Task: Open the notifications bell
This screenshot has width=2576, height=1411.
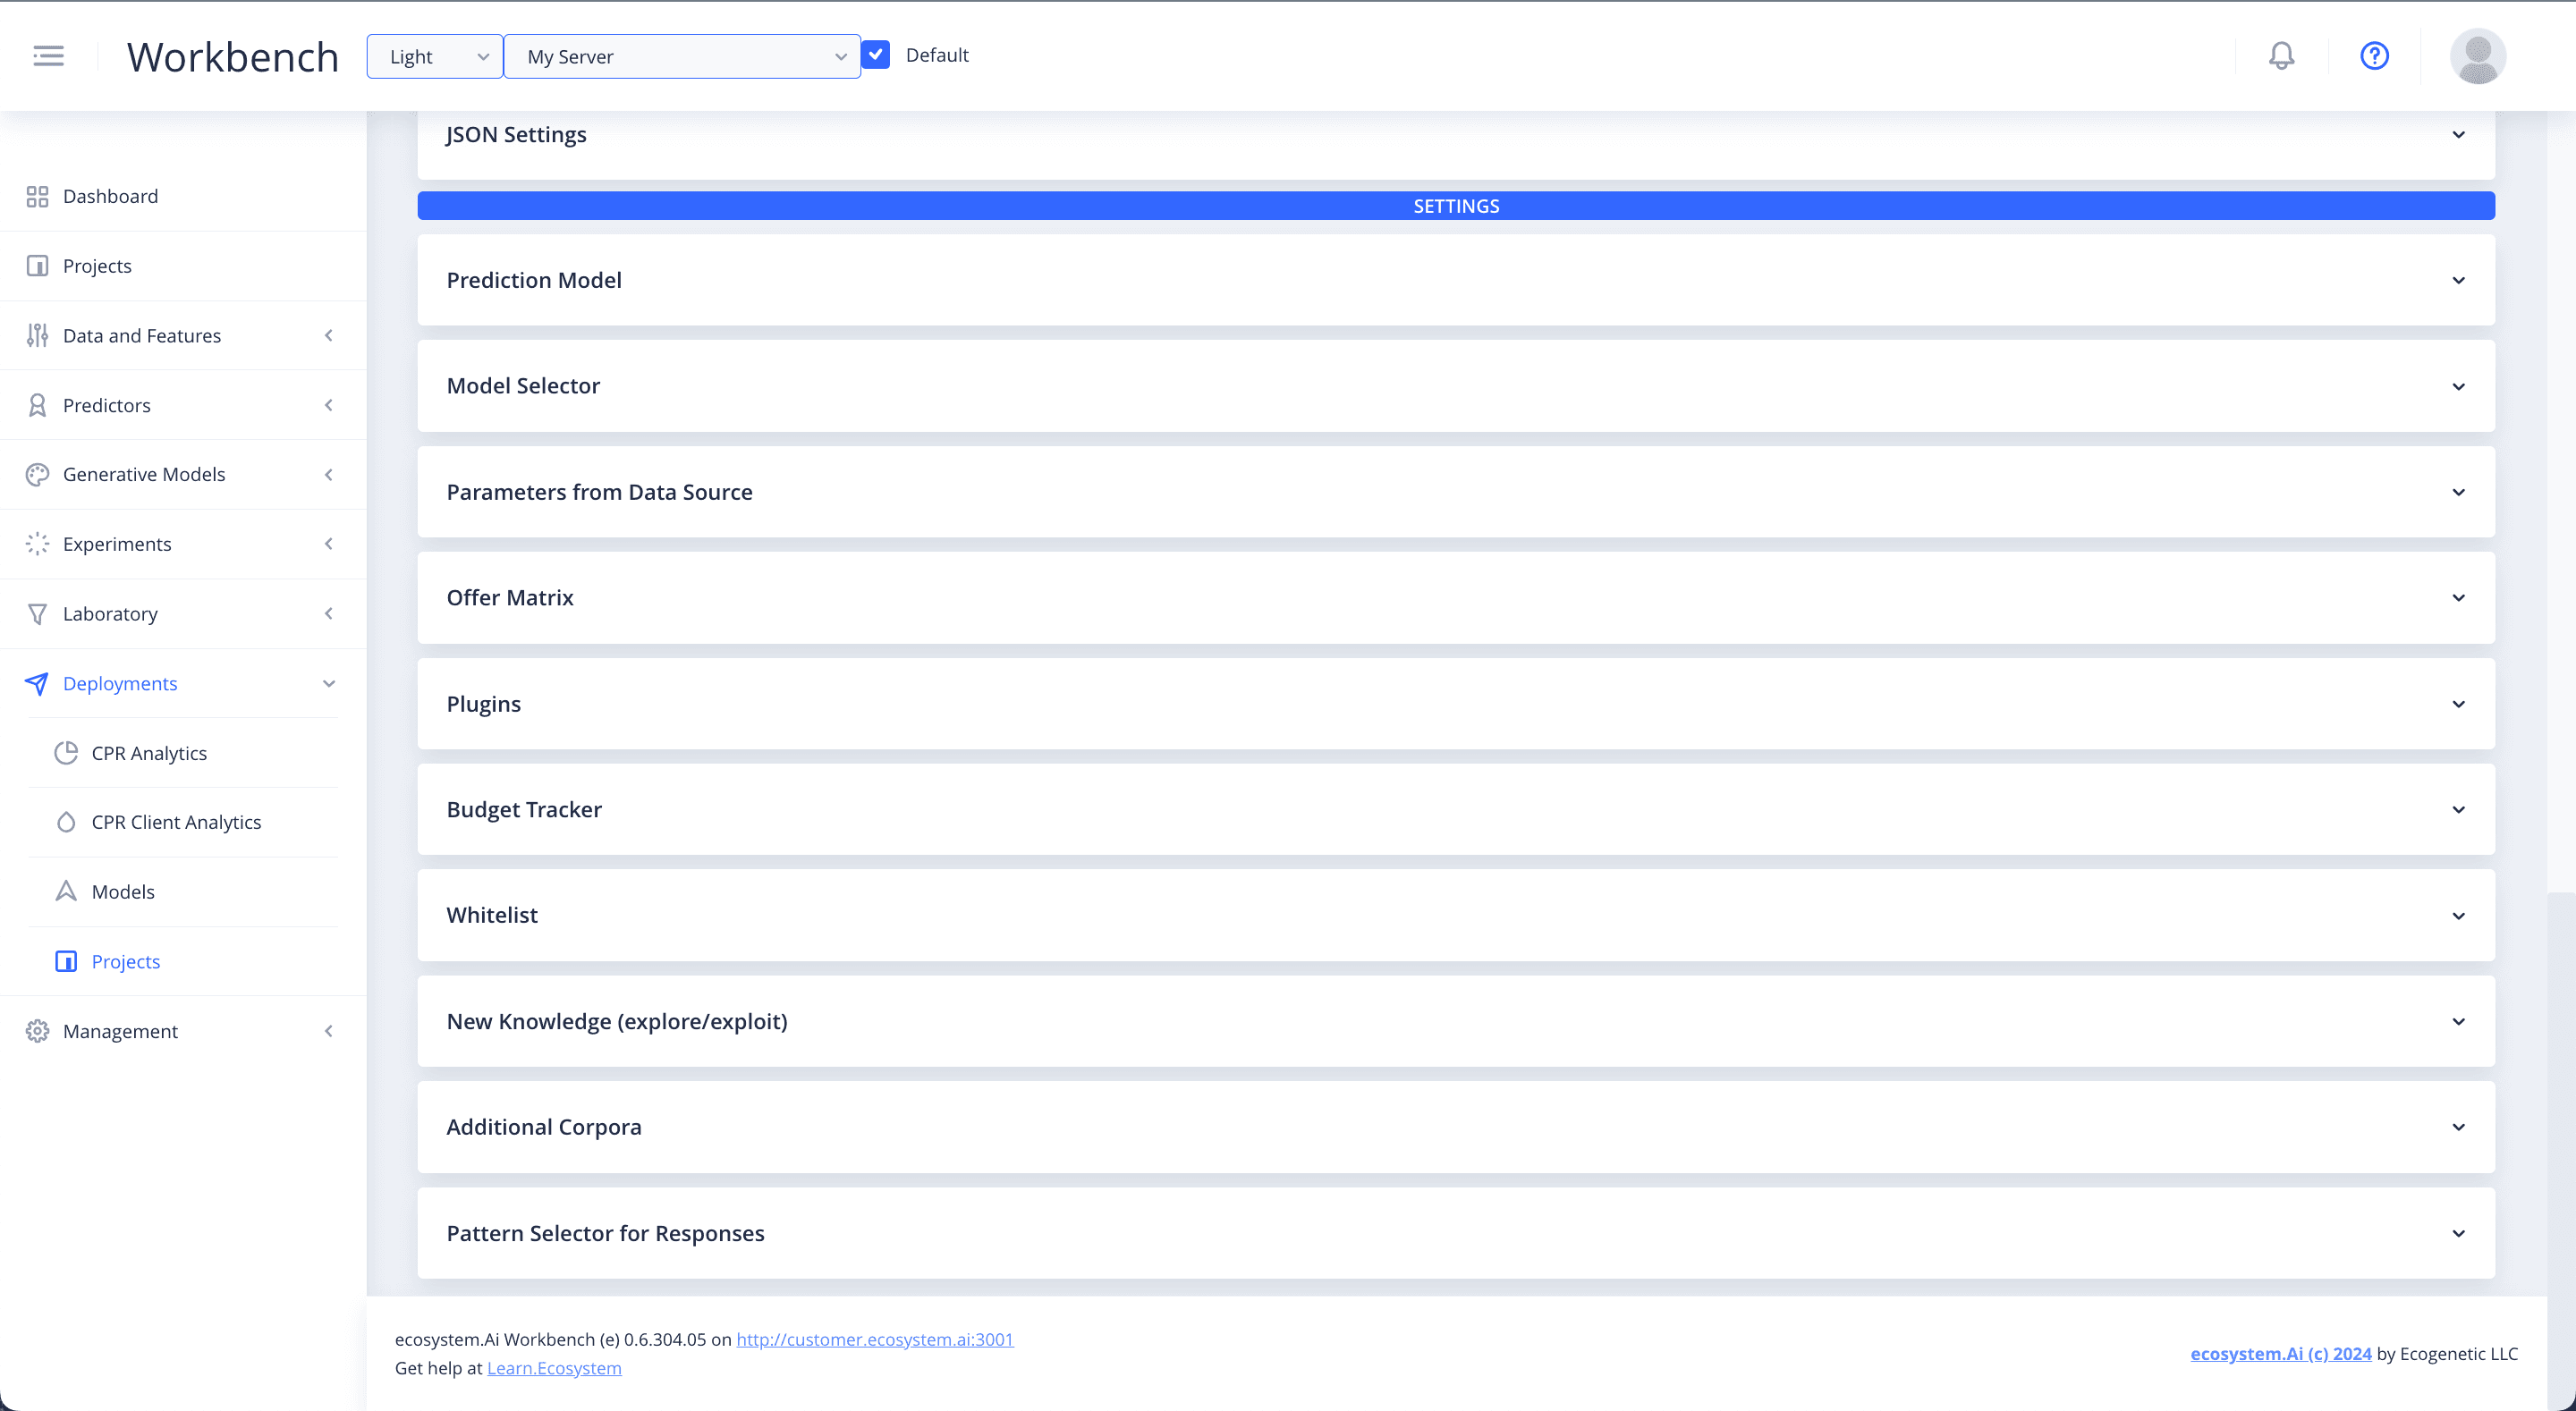Action: tap(2281, 56)
